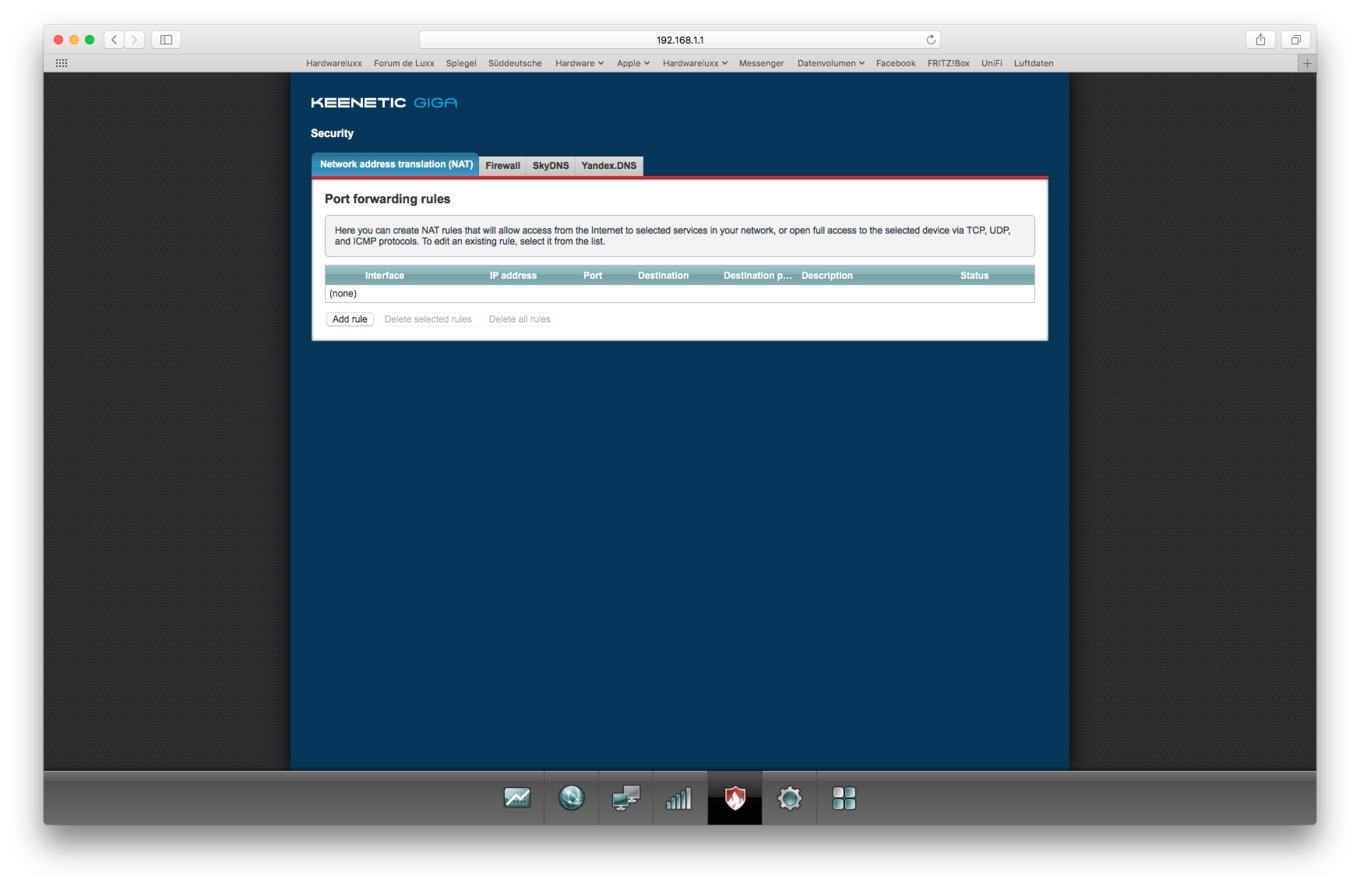Open the System monitor chart icon
This screenshot has width=1360, height=887.
tap(517, 798)
